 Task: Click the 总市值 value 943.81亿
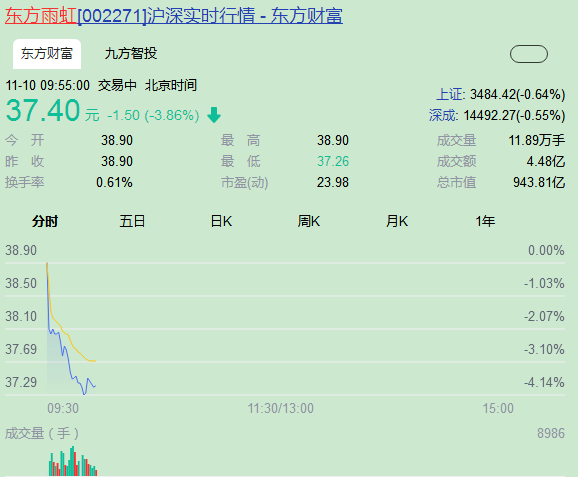click(x=539, y=182)
